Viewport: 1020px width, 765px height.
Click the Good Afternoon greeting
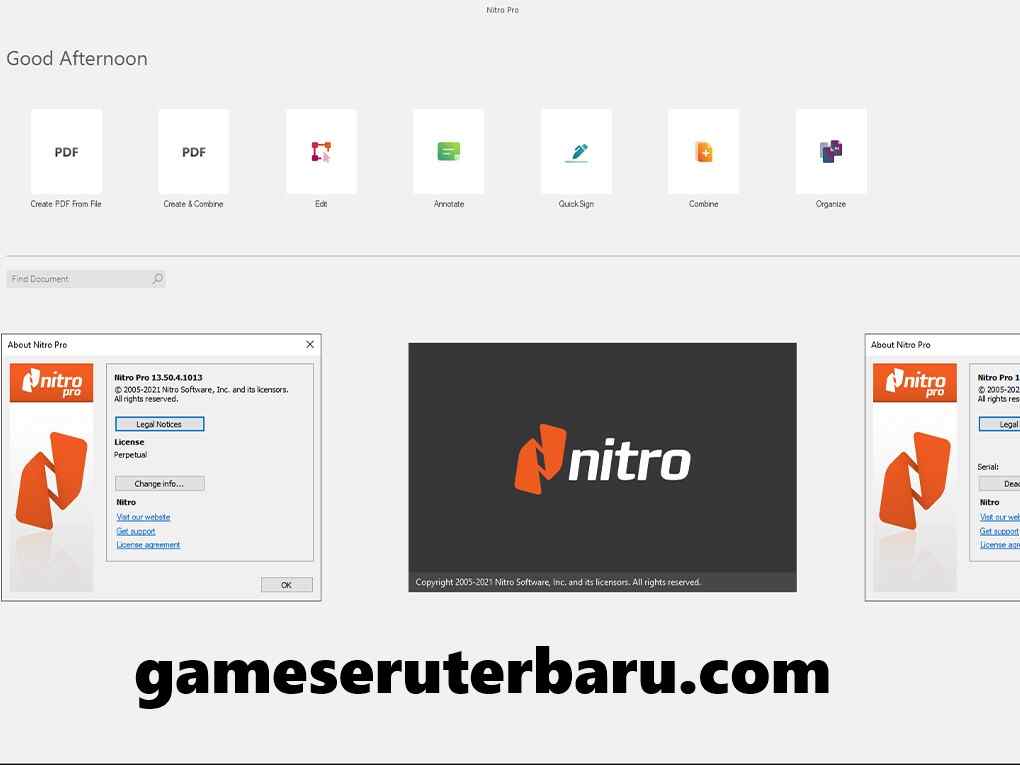(77, 59)
